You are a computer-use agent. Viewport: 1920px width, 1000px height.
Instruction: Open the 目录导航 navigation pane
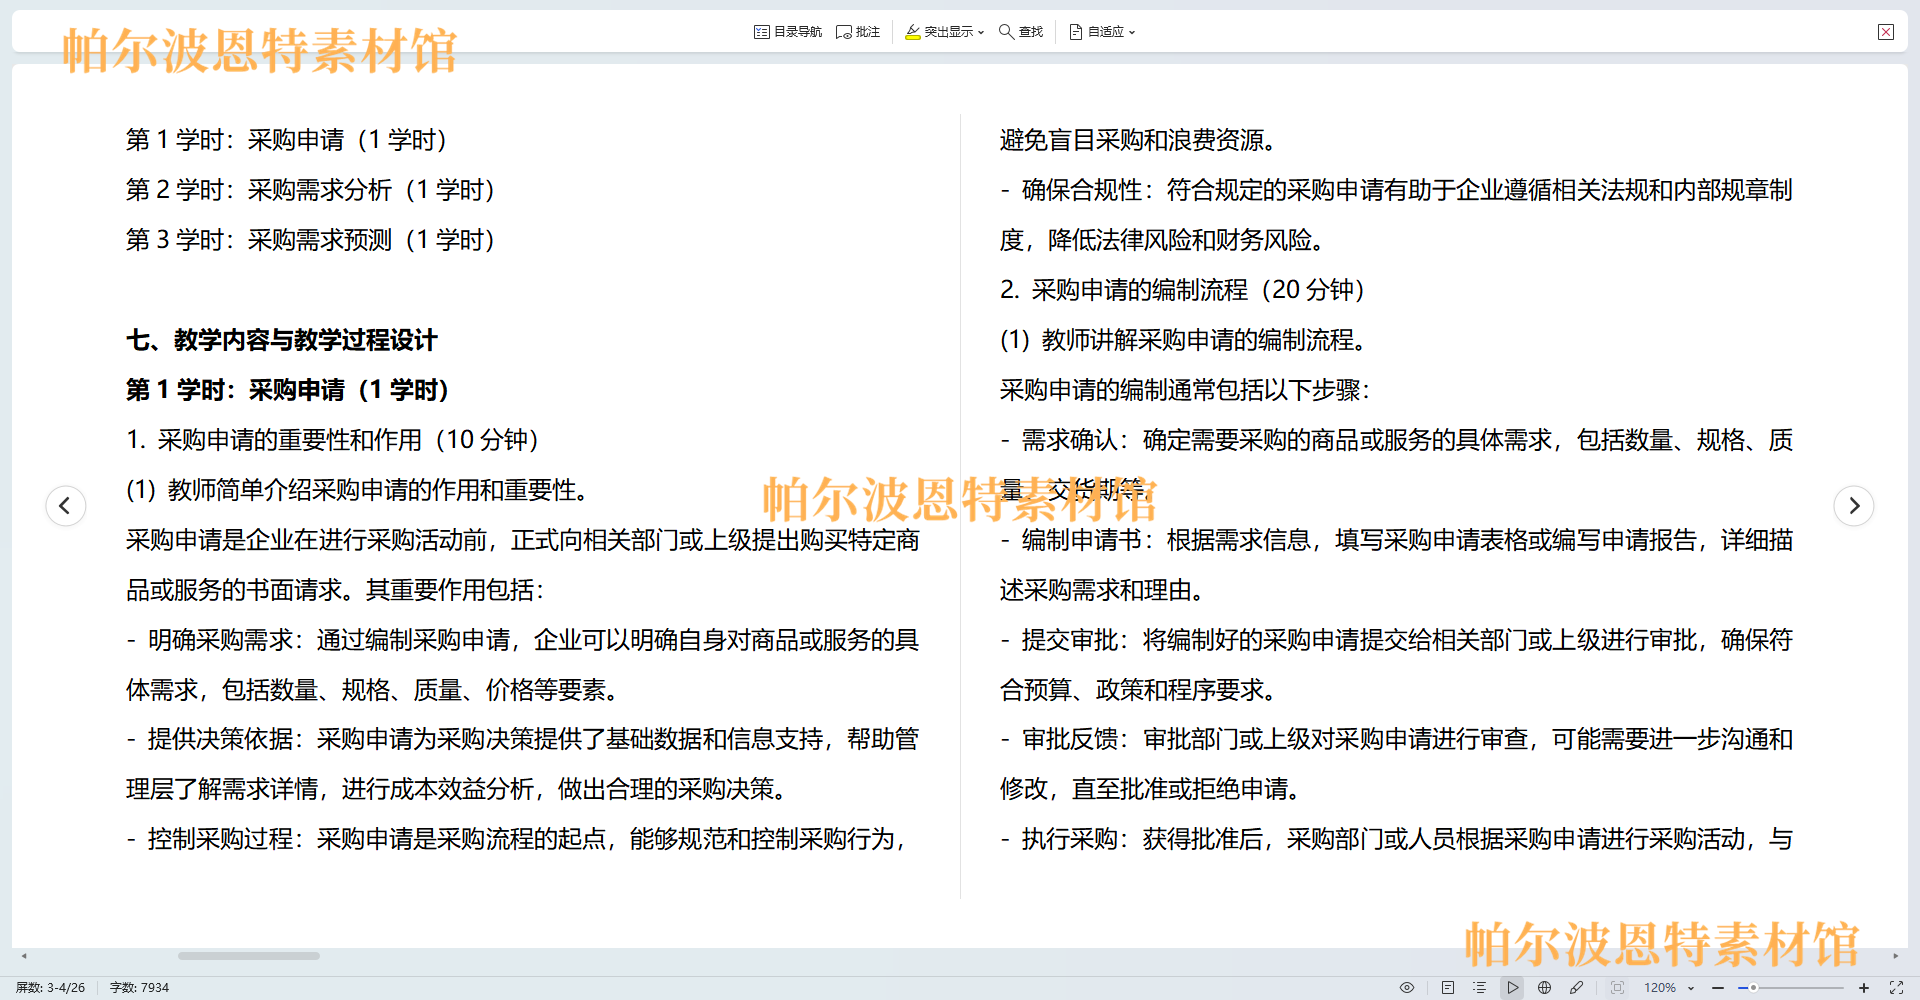(x=788, y=32)
